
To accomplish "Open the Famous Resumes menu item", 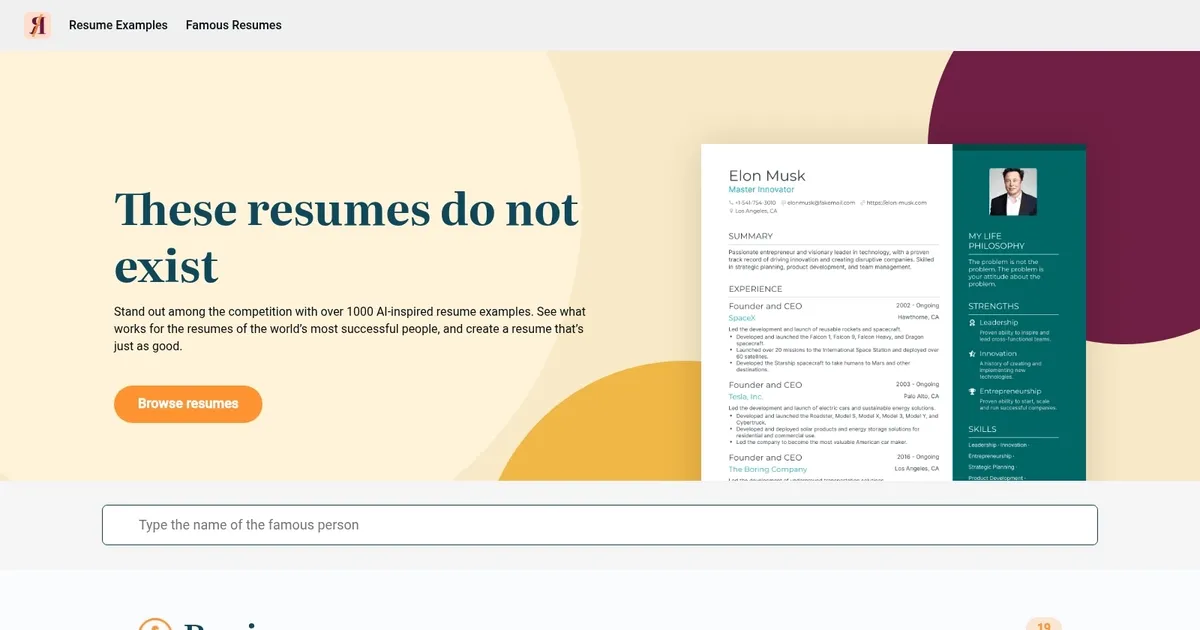I will (x=234, y=25).
